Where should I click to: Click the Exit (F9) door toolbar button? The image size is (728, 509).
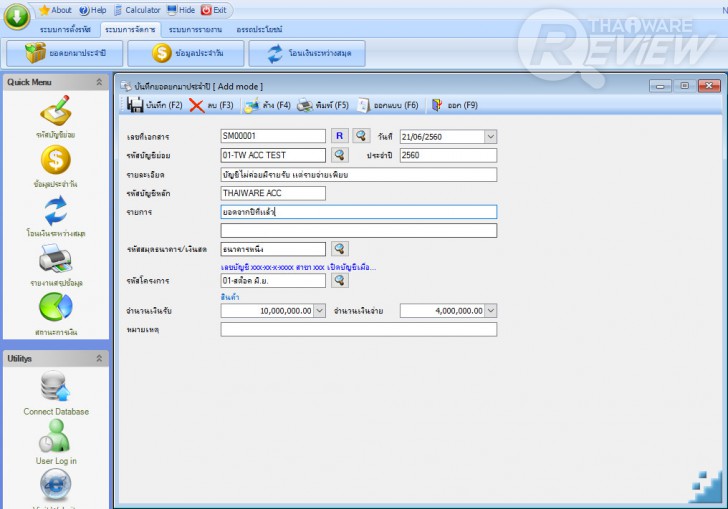[455, 105]
